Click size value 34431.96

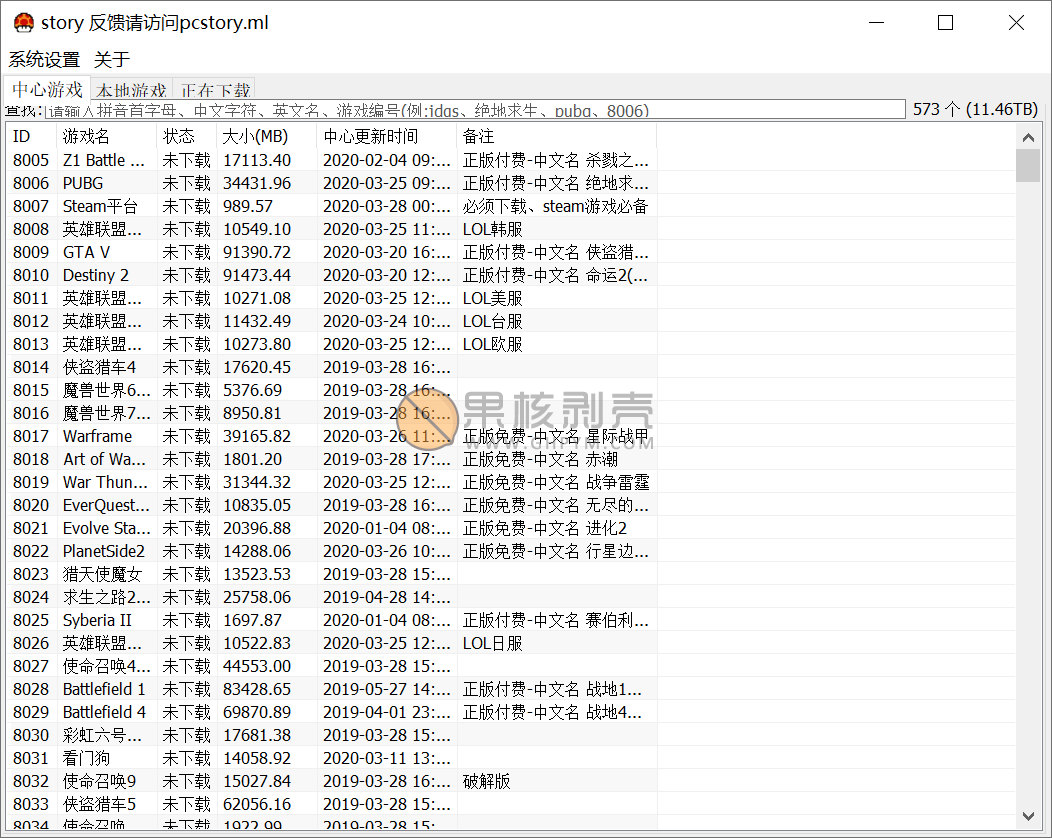[257, 183]
